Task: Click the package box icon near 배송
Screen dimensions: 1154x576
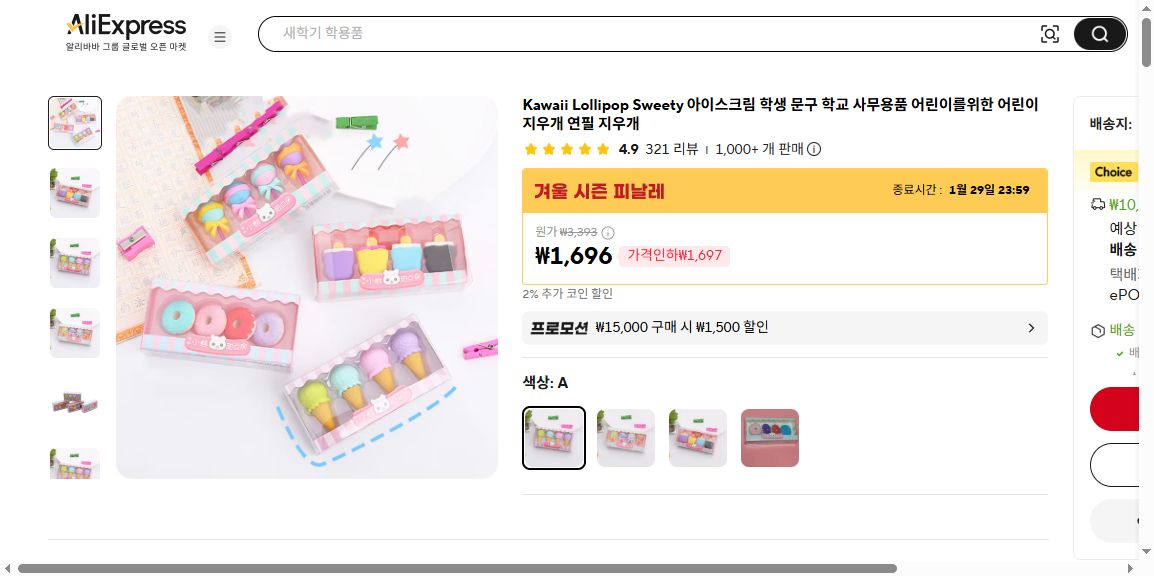Action: (x=1097, y=331)
